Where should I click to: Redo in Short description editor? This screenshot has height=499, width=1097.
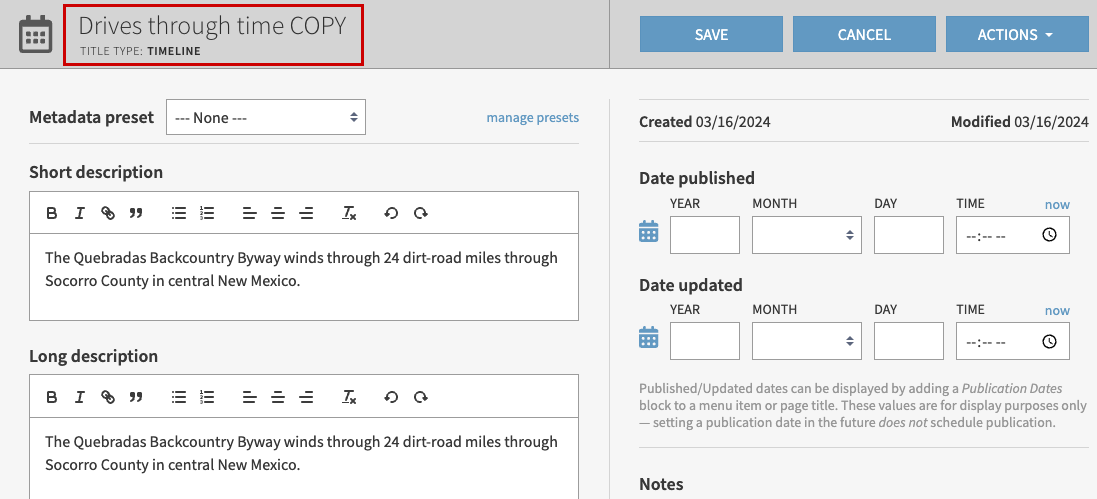pos(420,213)
